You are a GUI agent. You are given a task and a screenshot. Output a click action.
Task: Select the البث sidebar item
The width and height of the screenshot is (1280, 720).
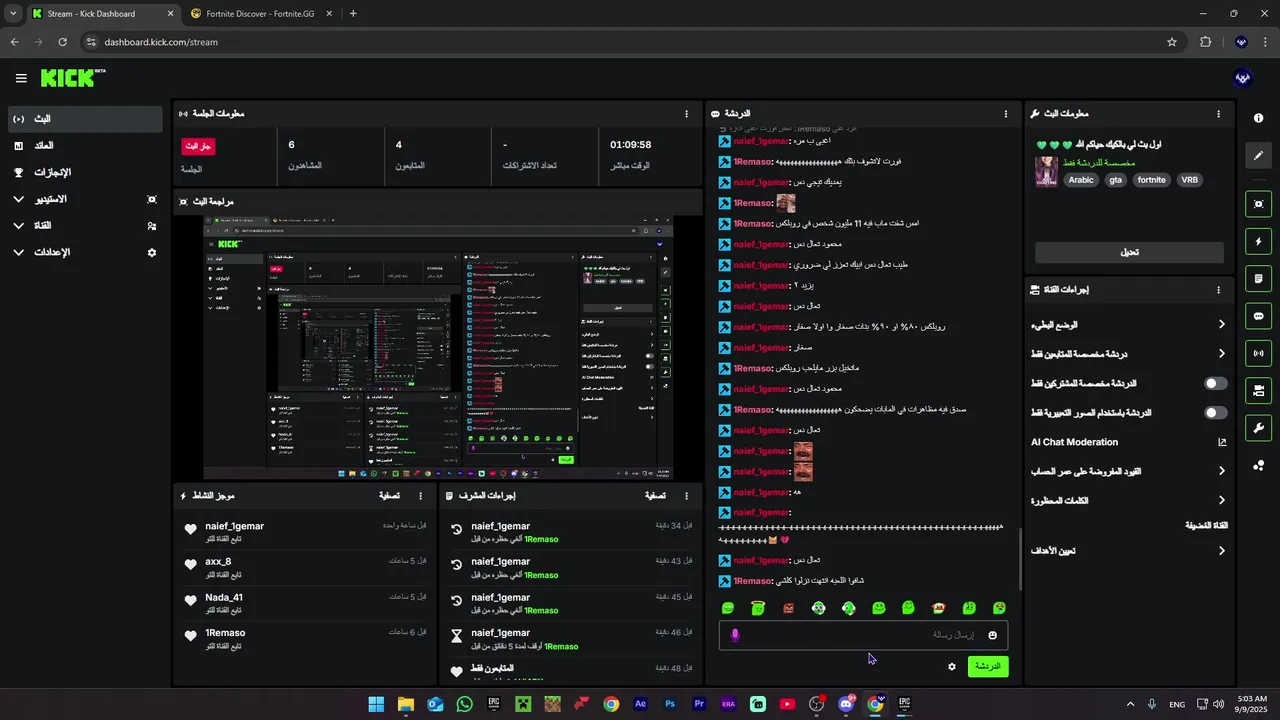pyautogui.click(x=84, y=119)
